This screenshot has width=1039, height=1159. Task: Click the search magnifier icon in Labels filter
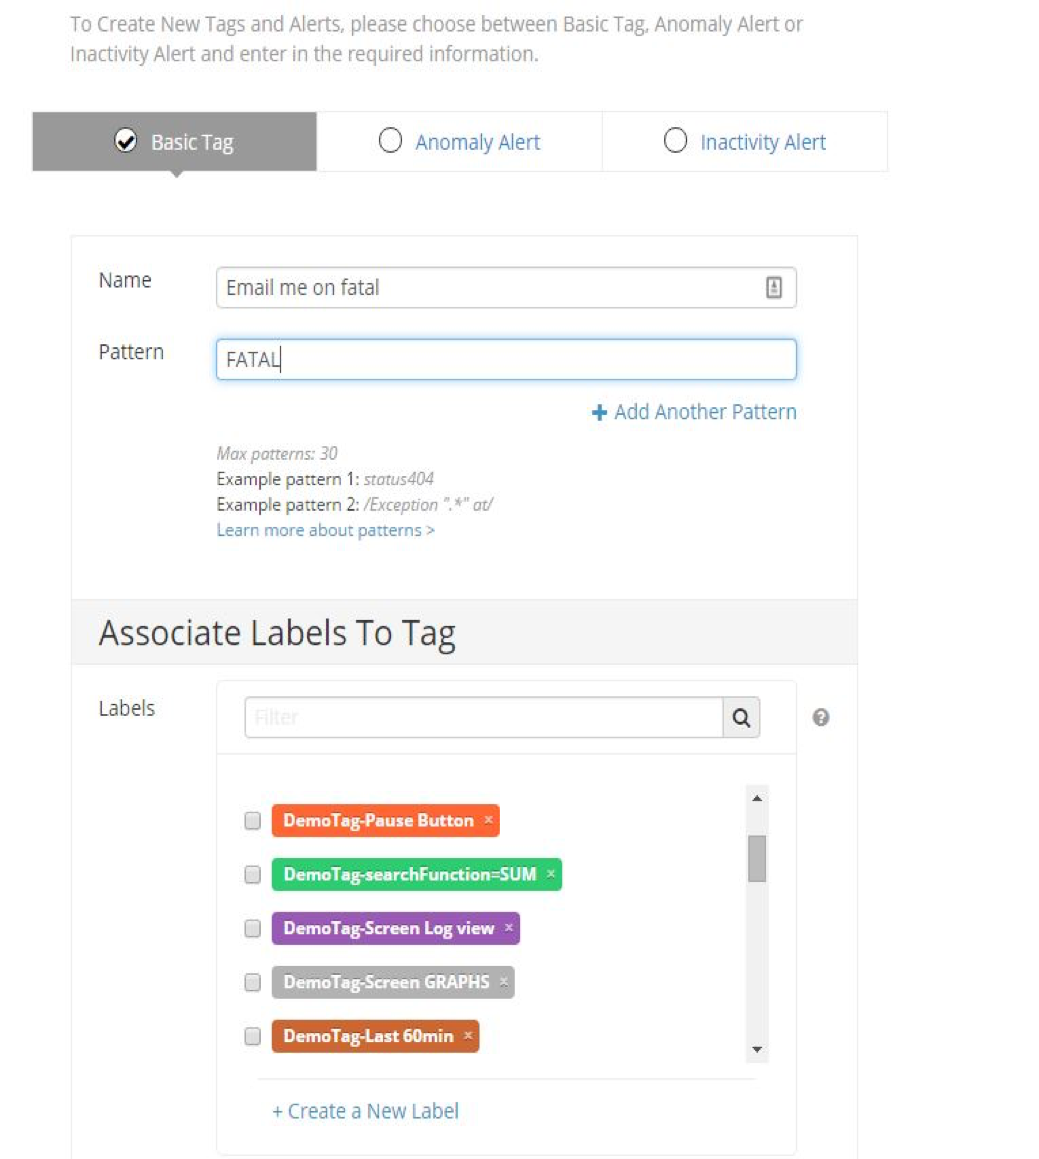(x=741, y=717)
